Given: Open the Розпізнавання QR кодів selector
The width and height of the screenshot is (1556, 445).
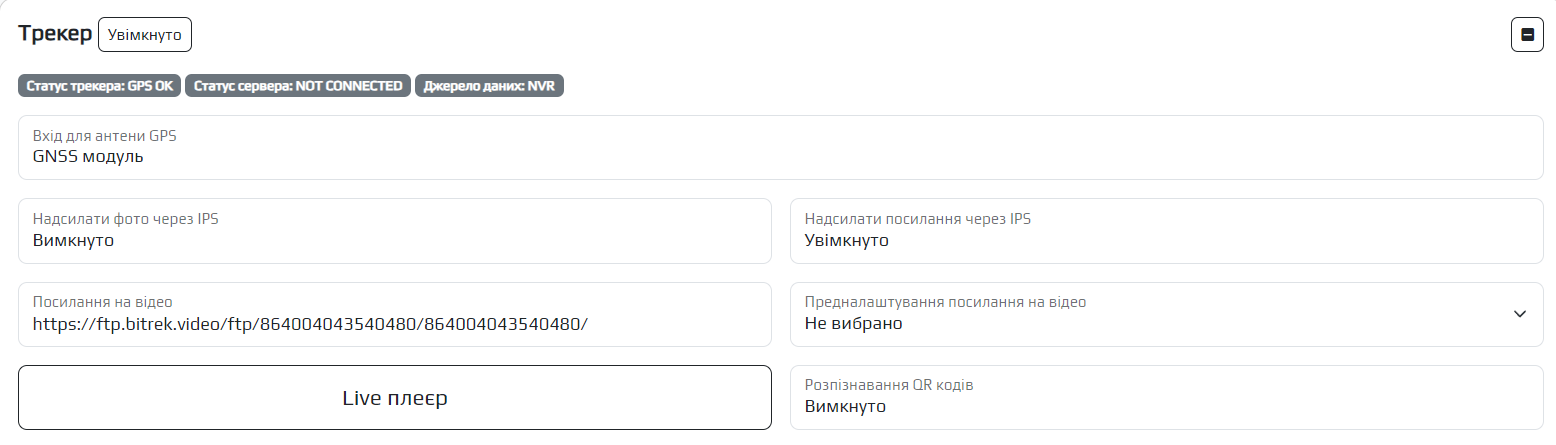Looking at the screenshot, I should [x=1166, y=397].
